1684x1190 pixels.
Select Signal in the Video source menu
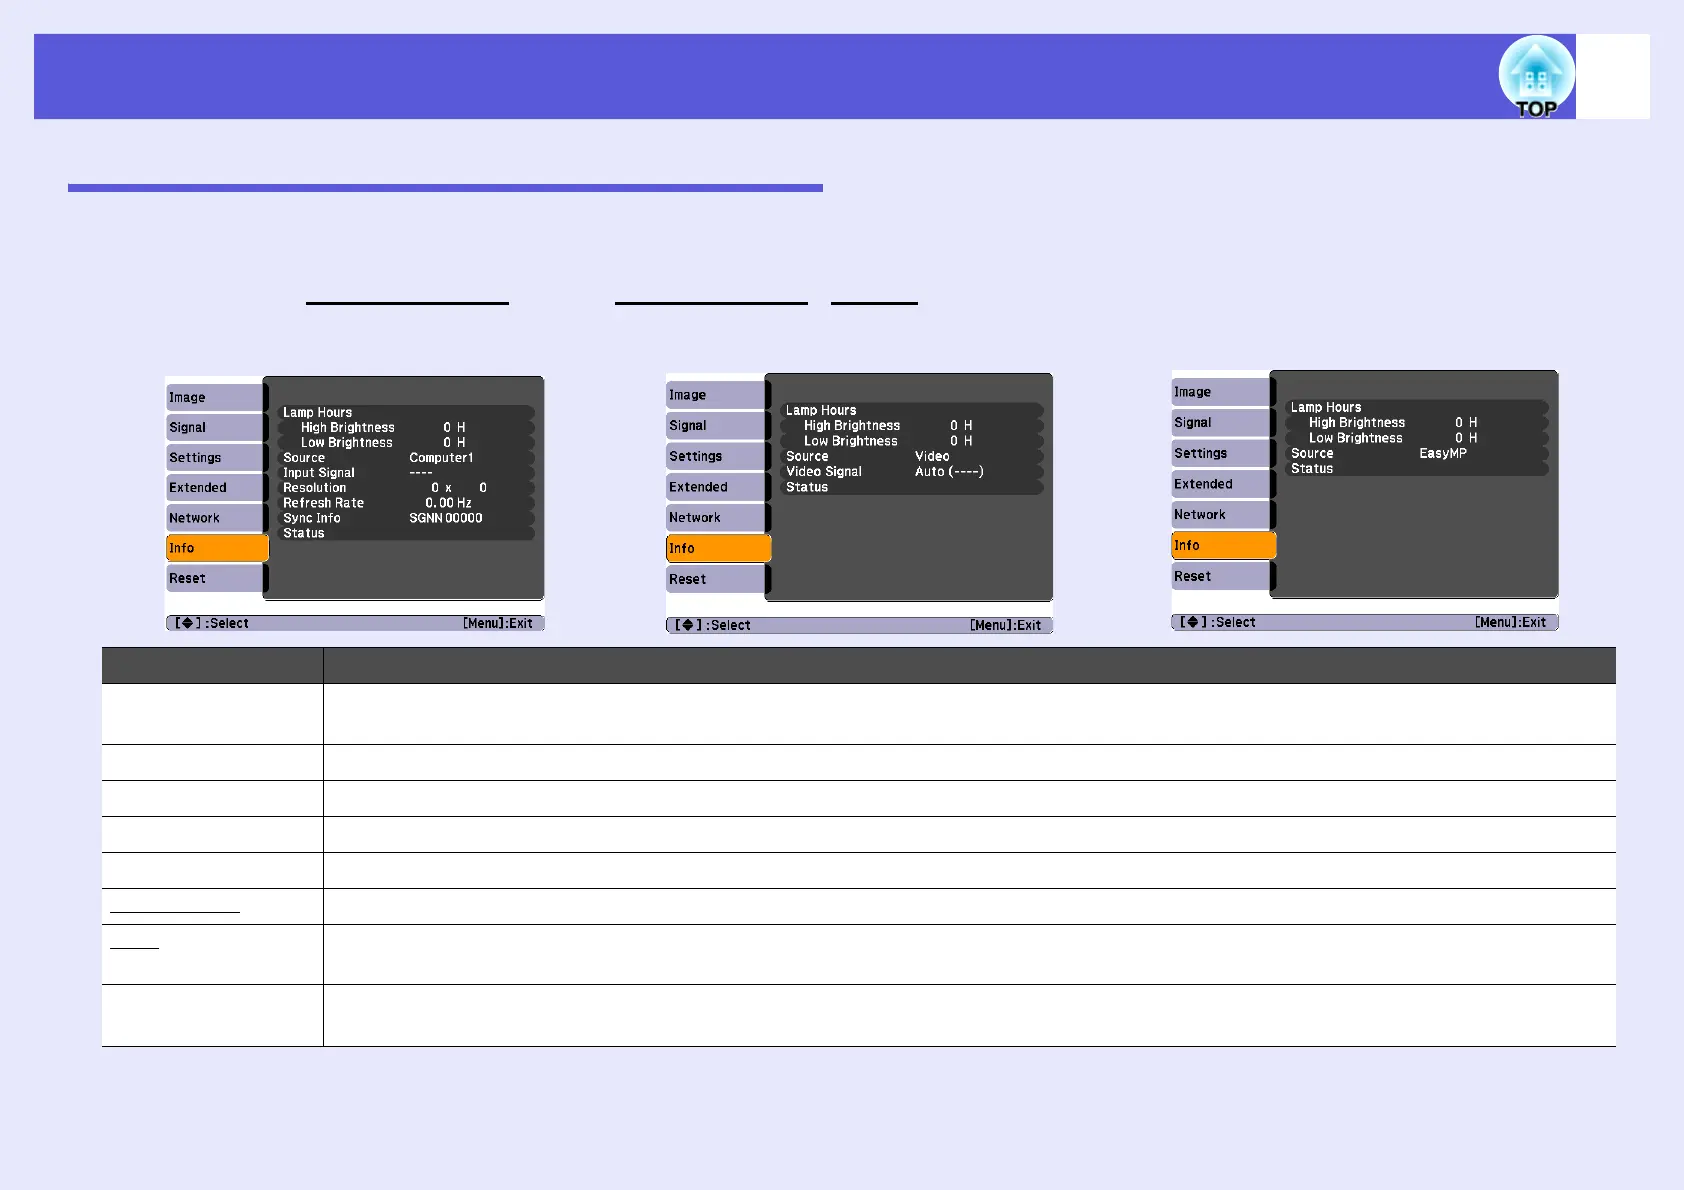click(x=716, y=425)
